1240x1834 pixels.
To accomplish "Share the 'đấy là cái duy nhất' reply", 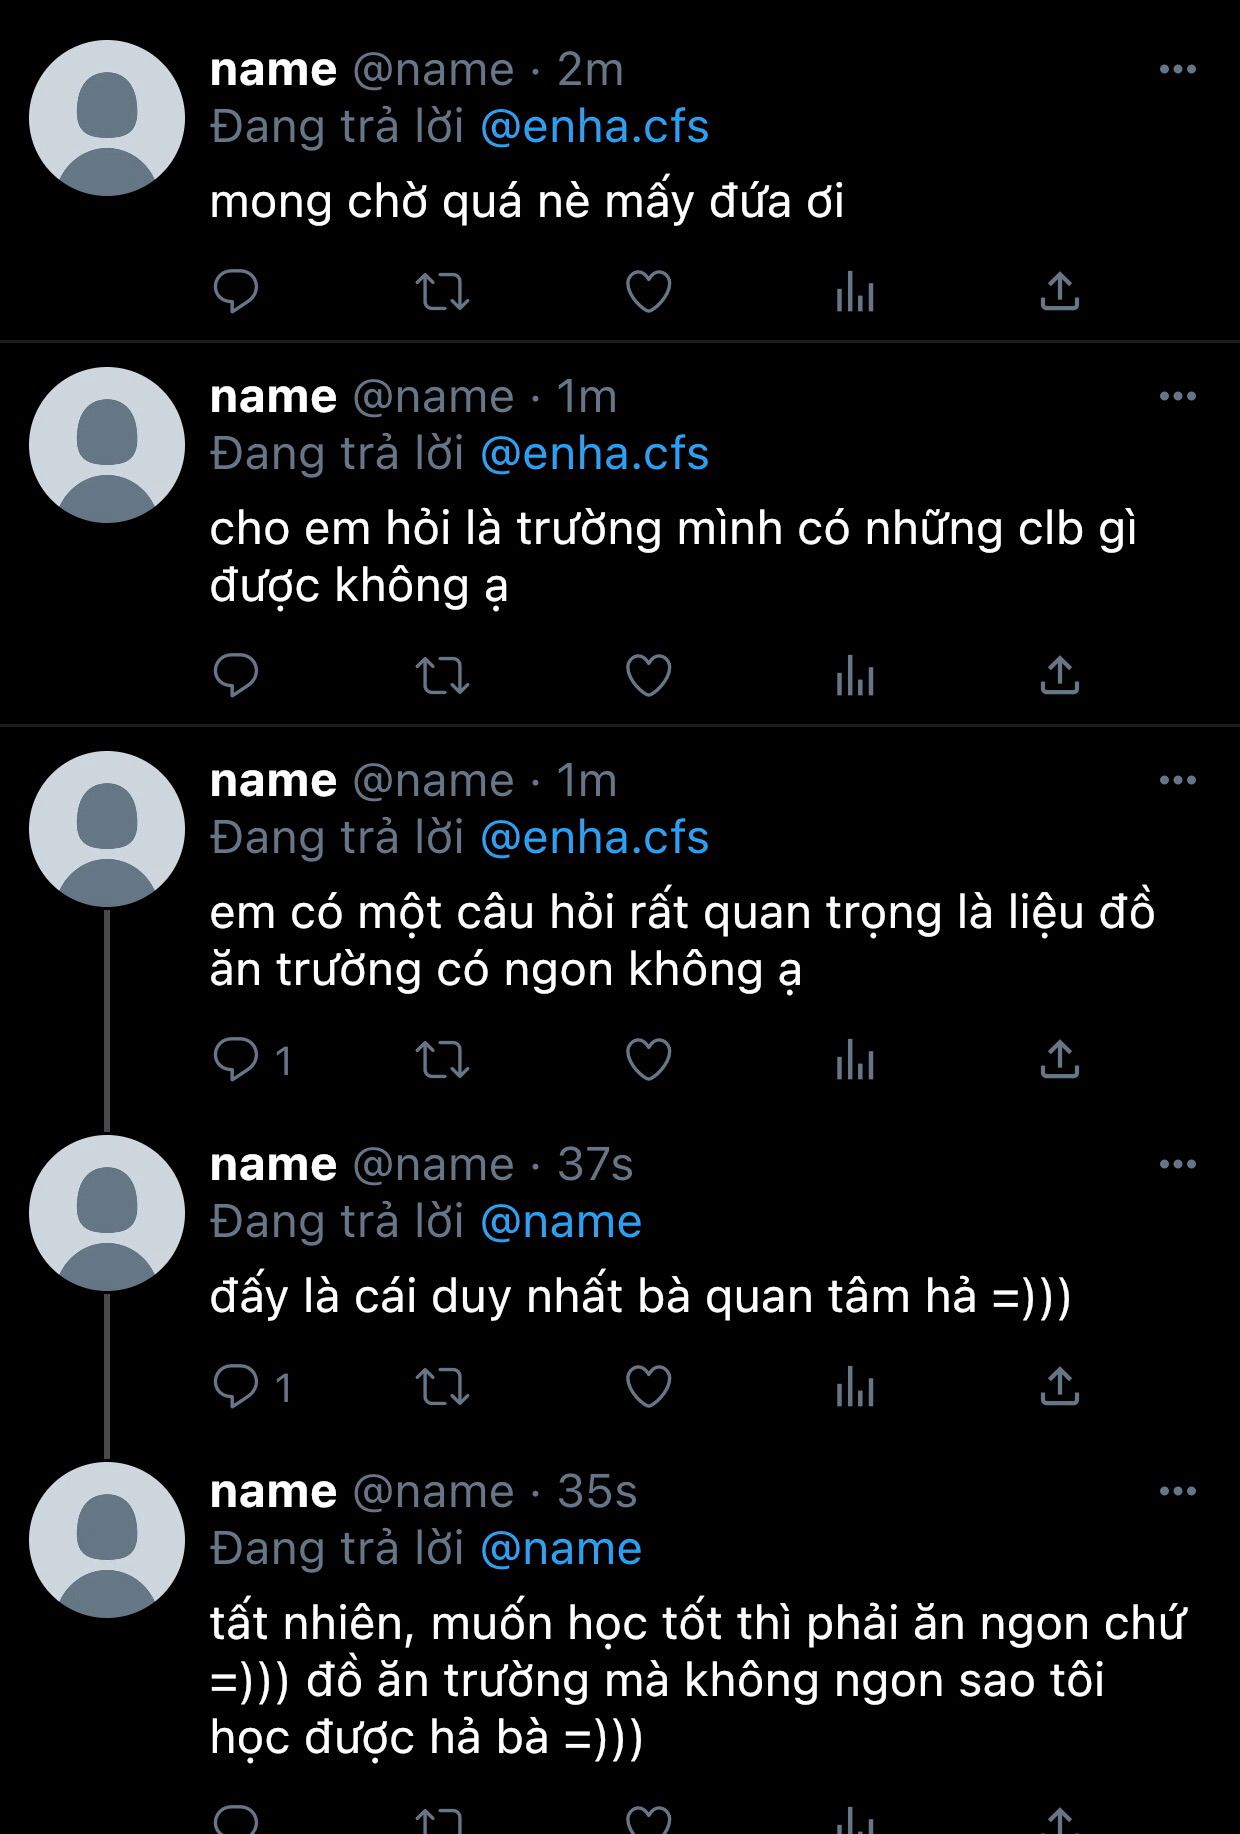I will (1060, 1387).
